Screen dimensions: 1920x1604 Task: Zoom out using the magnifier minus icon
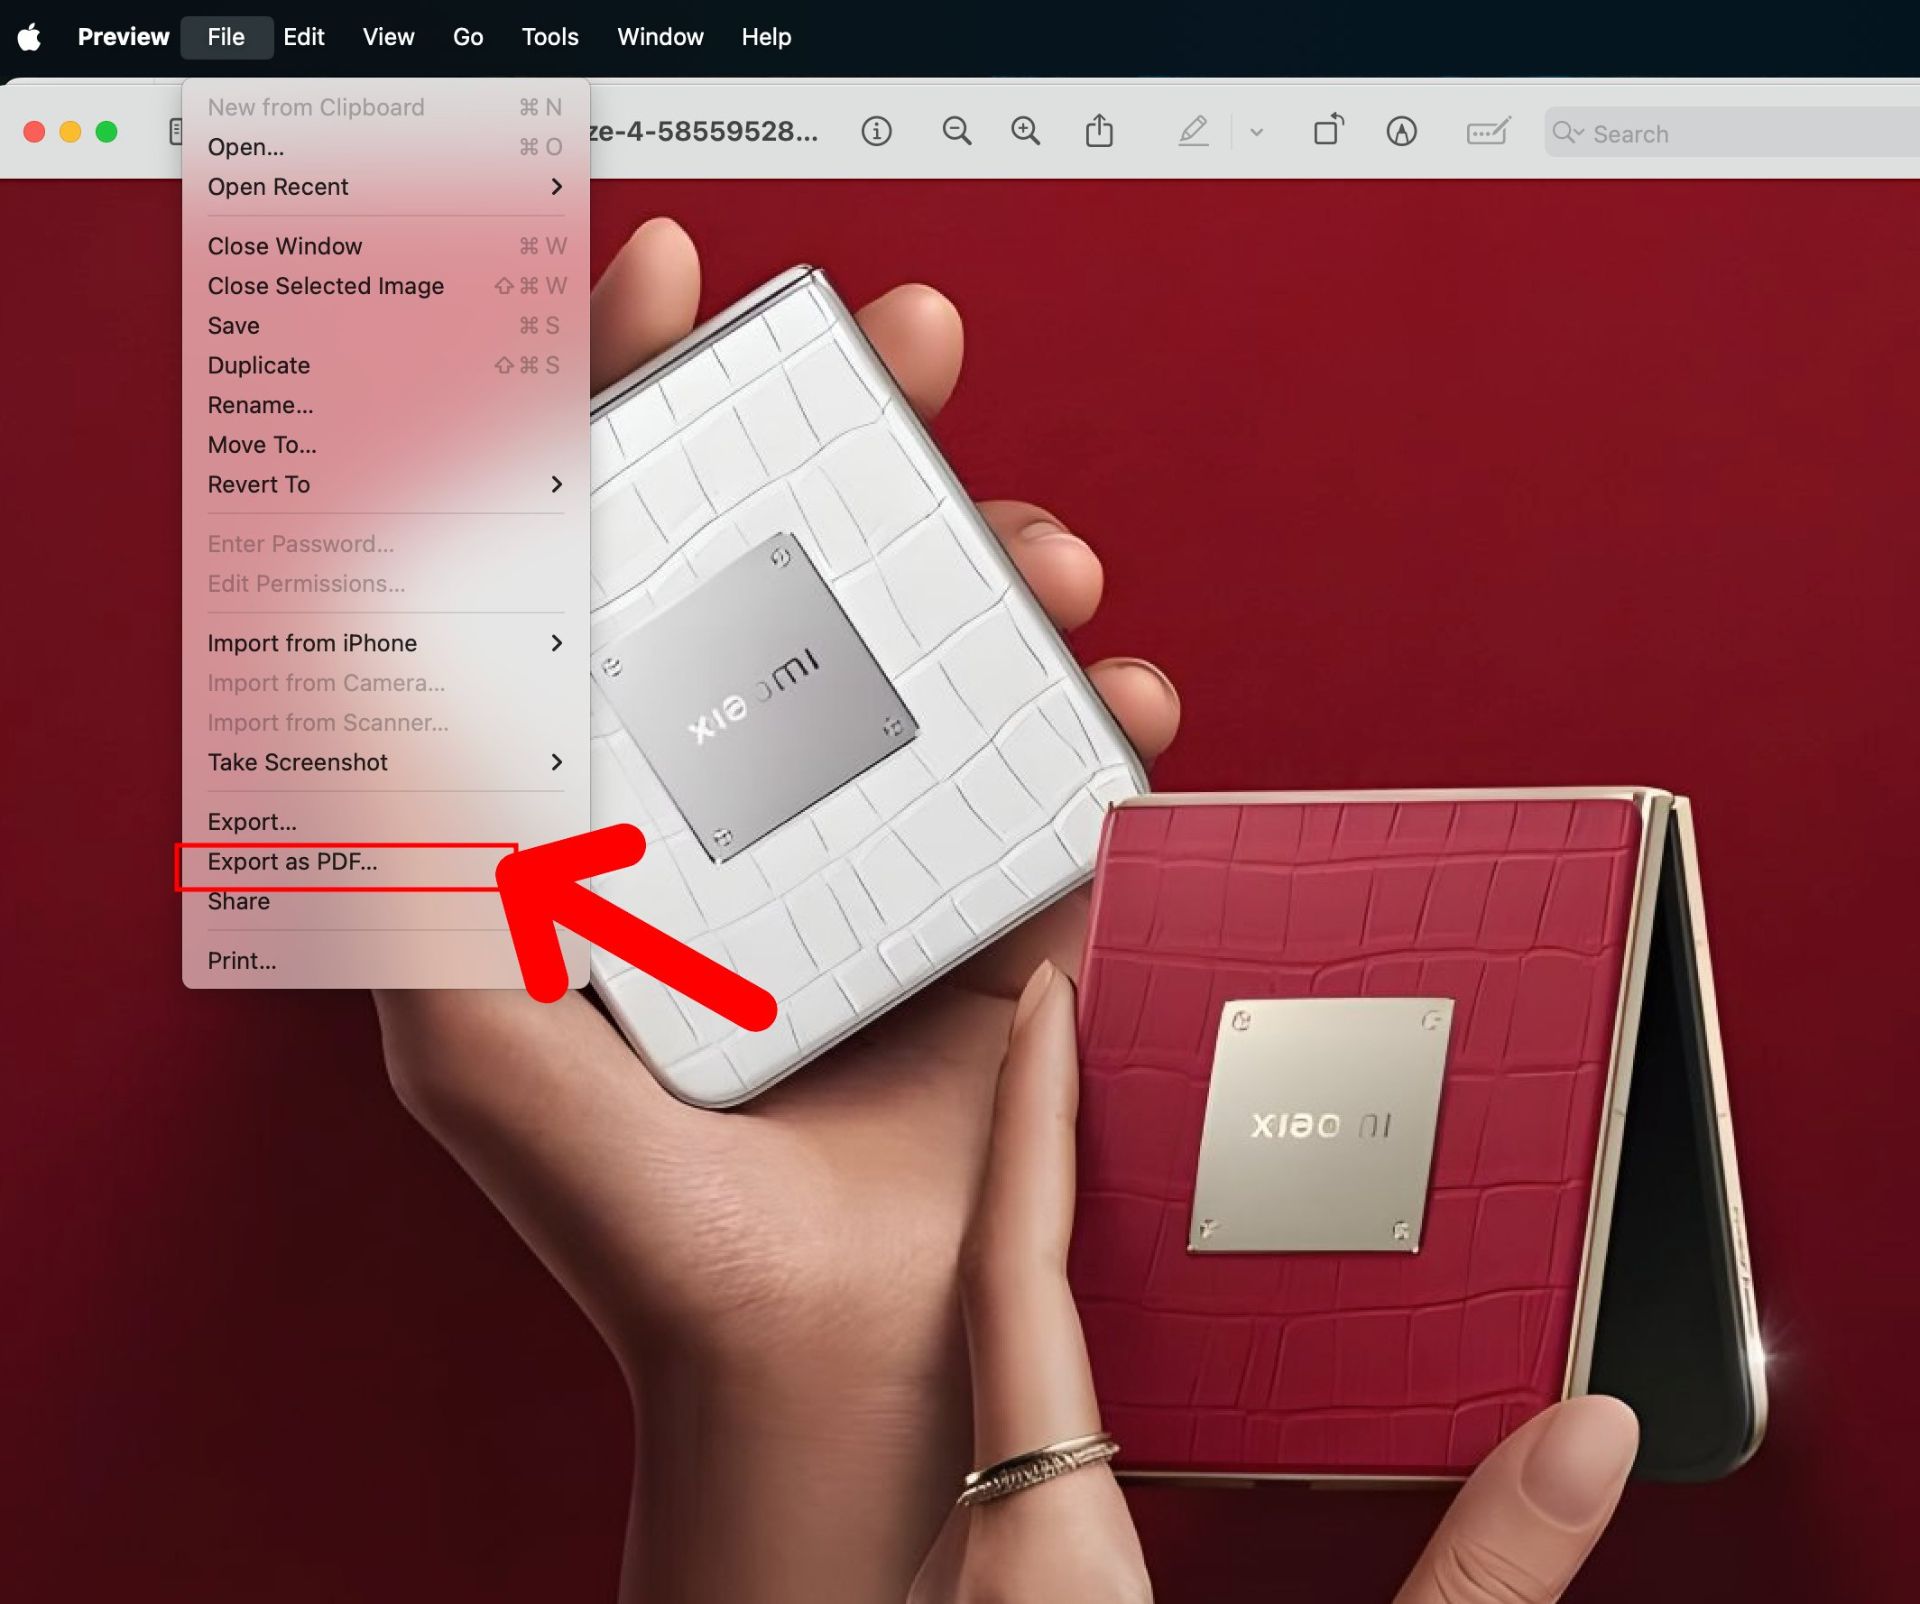(x=956, y=131)
